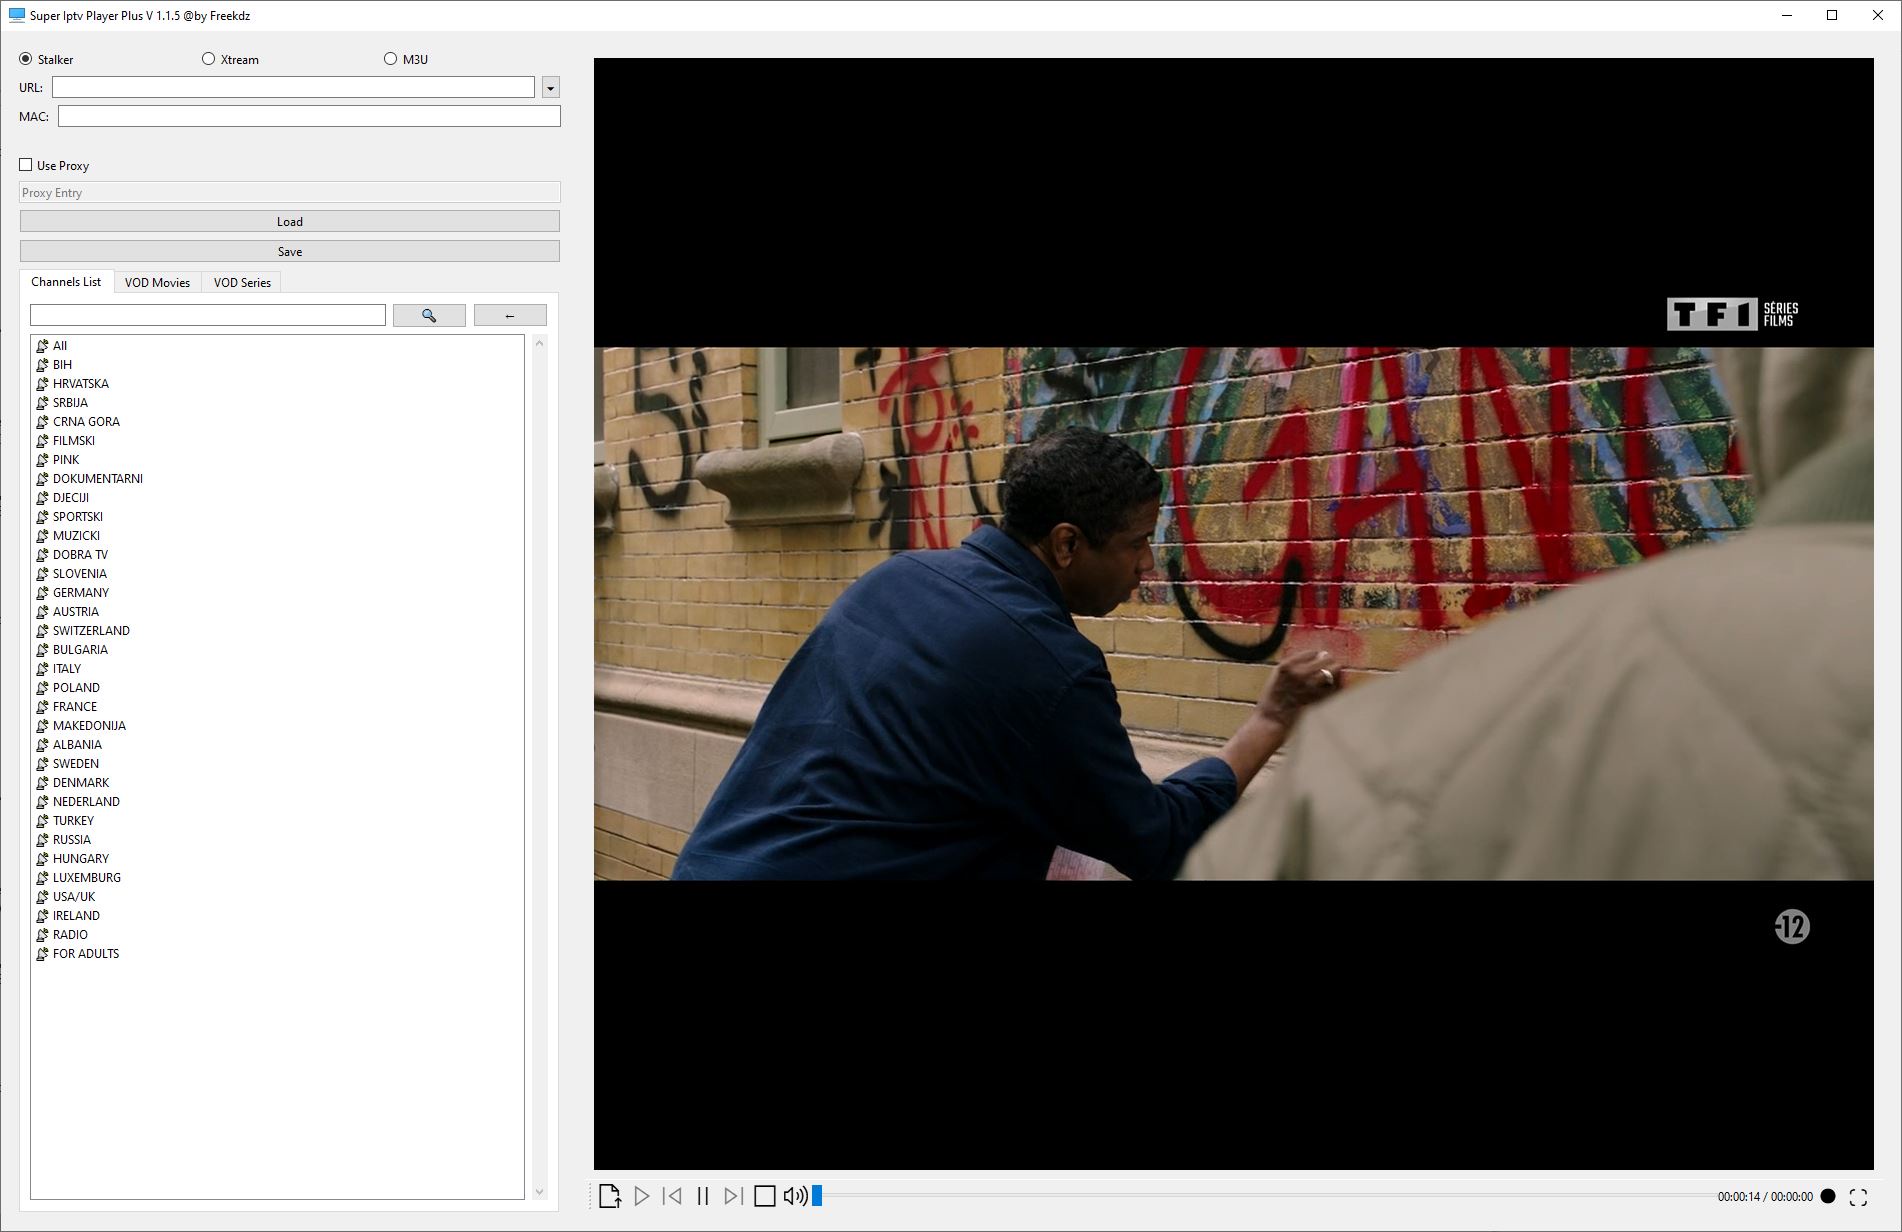
Task: Open a media file with the file icon
Action: [609, 1196]
